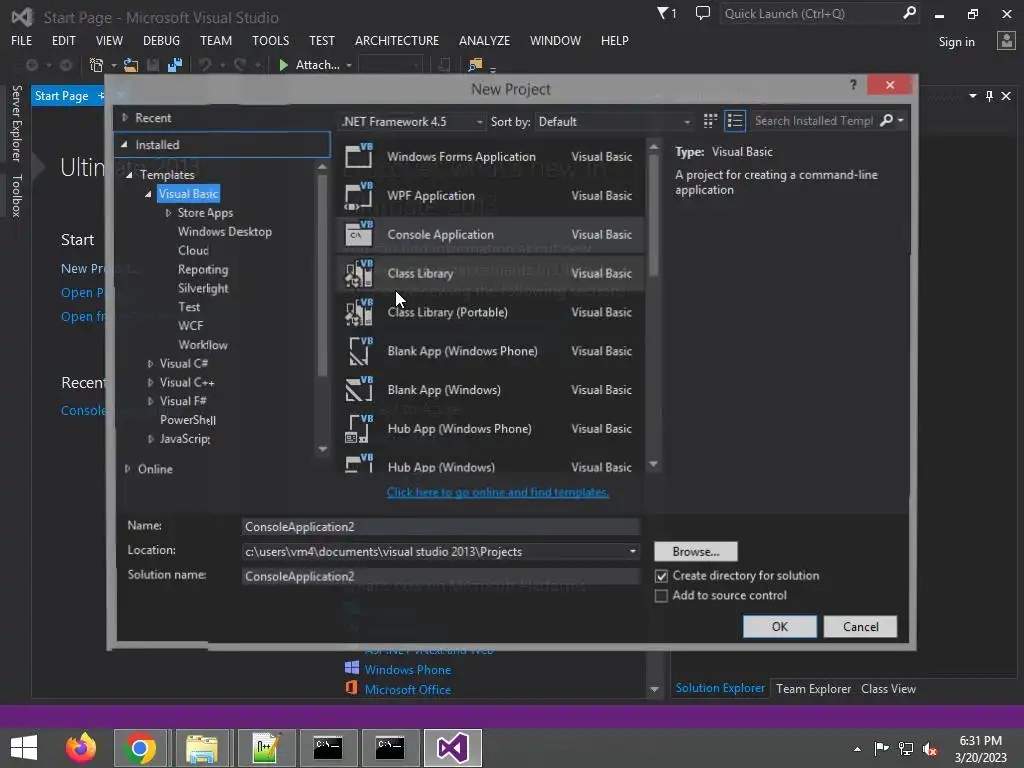
Task: Open the FILE menu
Action: 22,40
